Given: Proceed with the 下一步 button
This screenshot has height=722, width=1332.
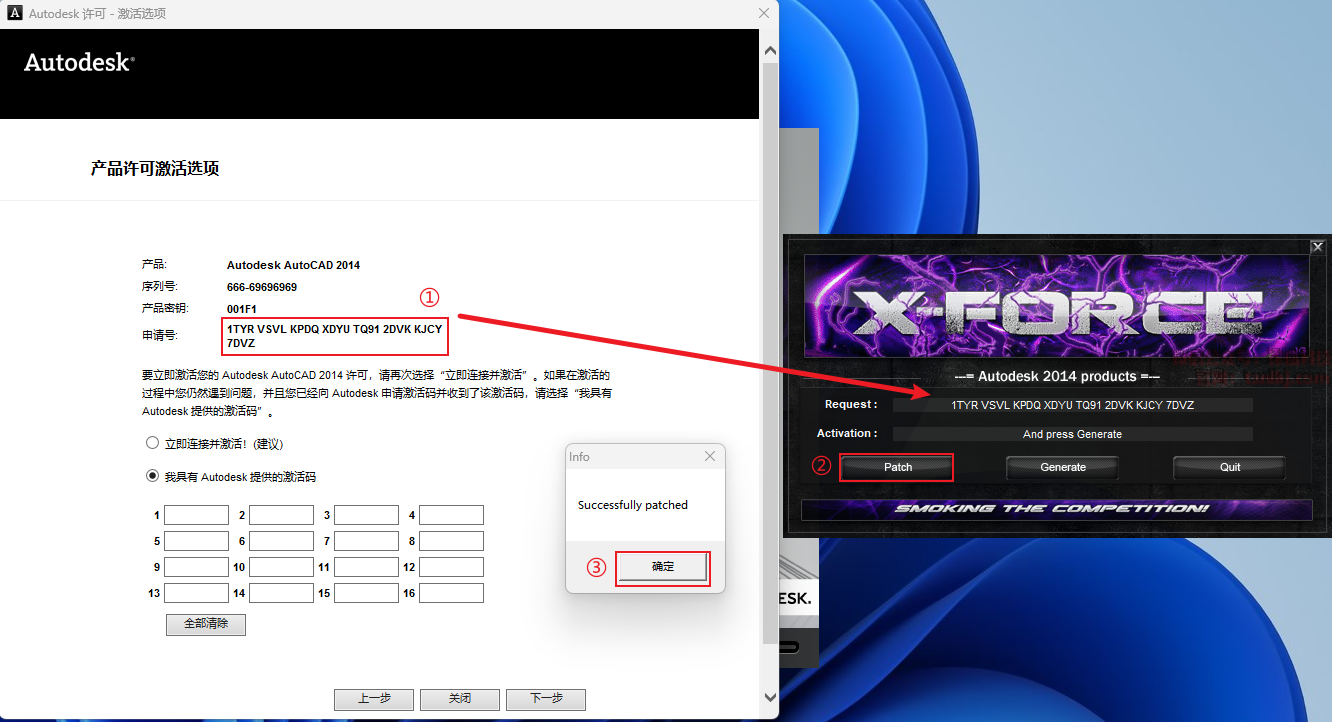Looking at the screenshot, I should 546,699.
